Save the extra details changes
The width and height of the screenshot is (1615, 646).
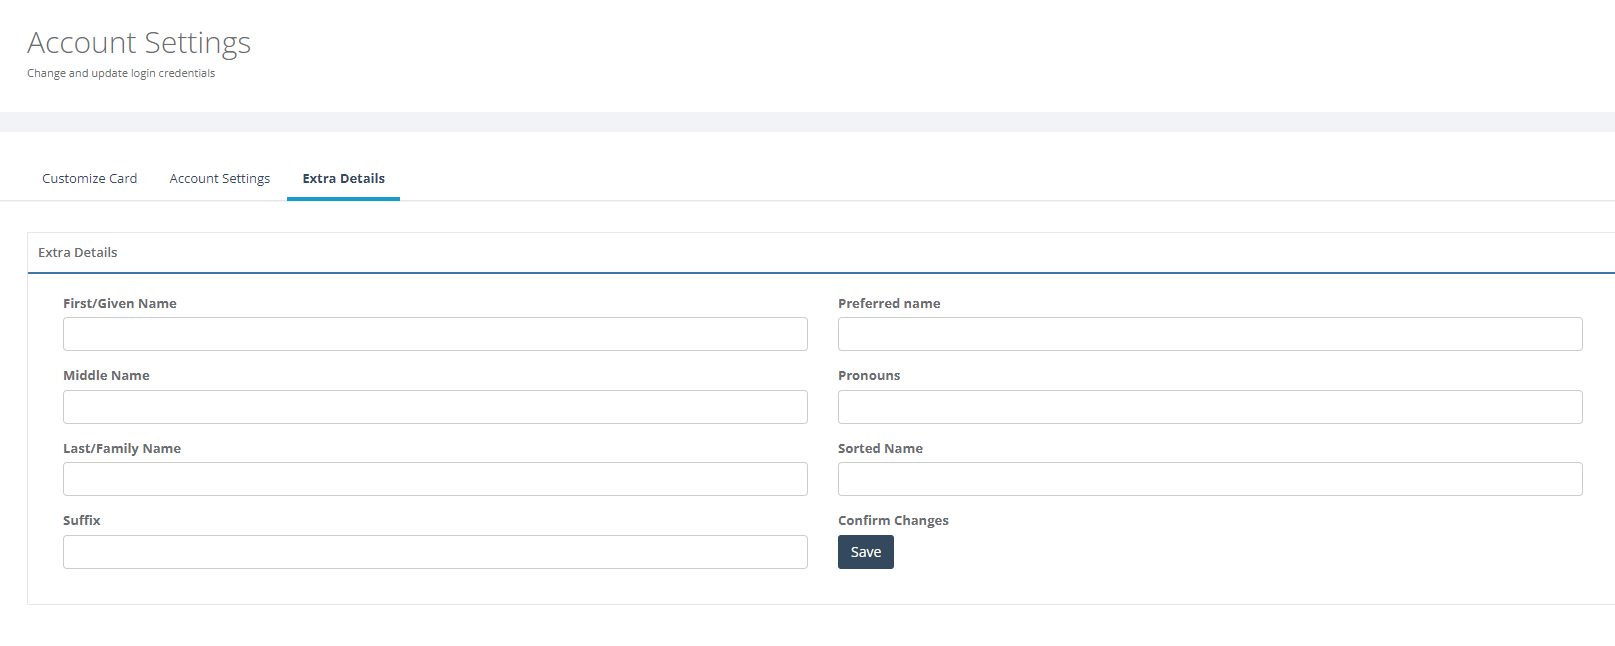[x=866, y=552]
